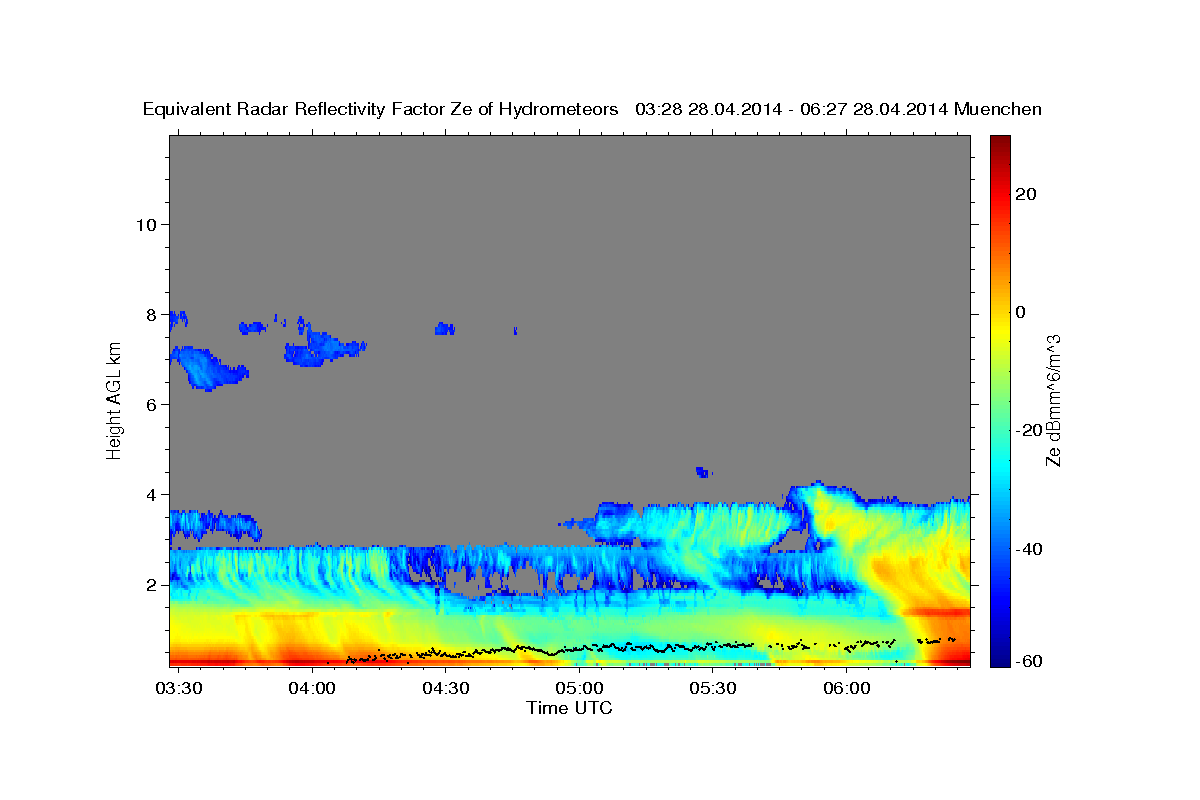
Task: Click the plot title 'Equivalent Radar Reflectivity Factor Ze of Hydrometeors'
Action: tap(381, 109)
